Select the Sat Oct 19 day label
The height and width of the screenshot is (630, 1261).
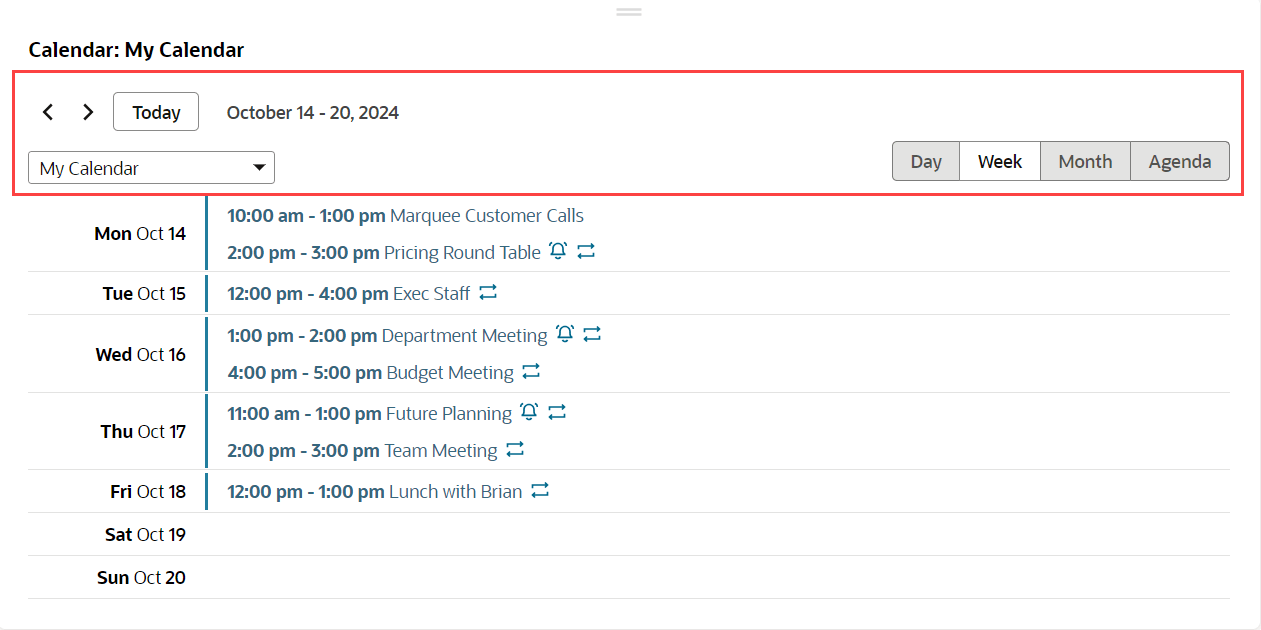coord(145,535)
